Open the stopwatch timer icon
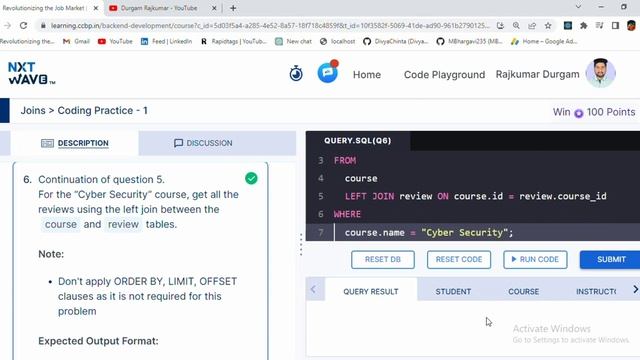This screenshot has width=640, height=360. [296, 74]
